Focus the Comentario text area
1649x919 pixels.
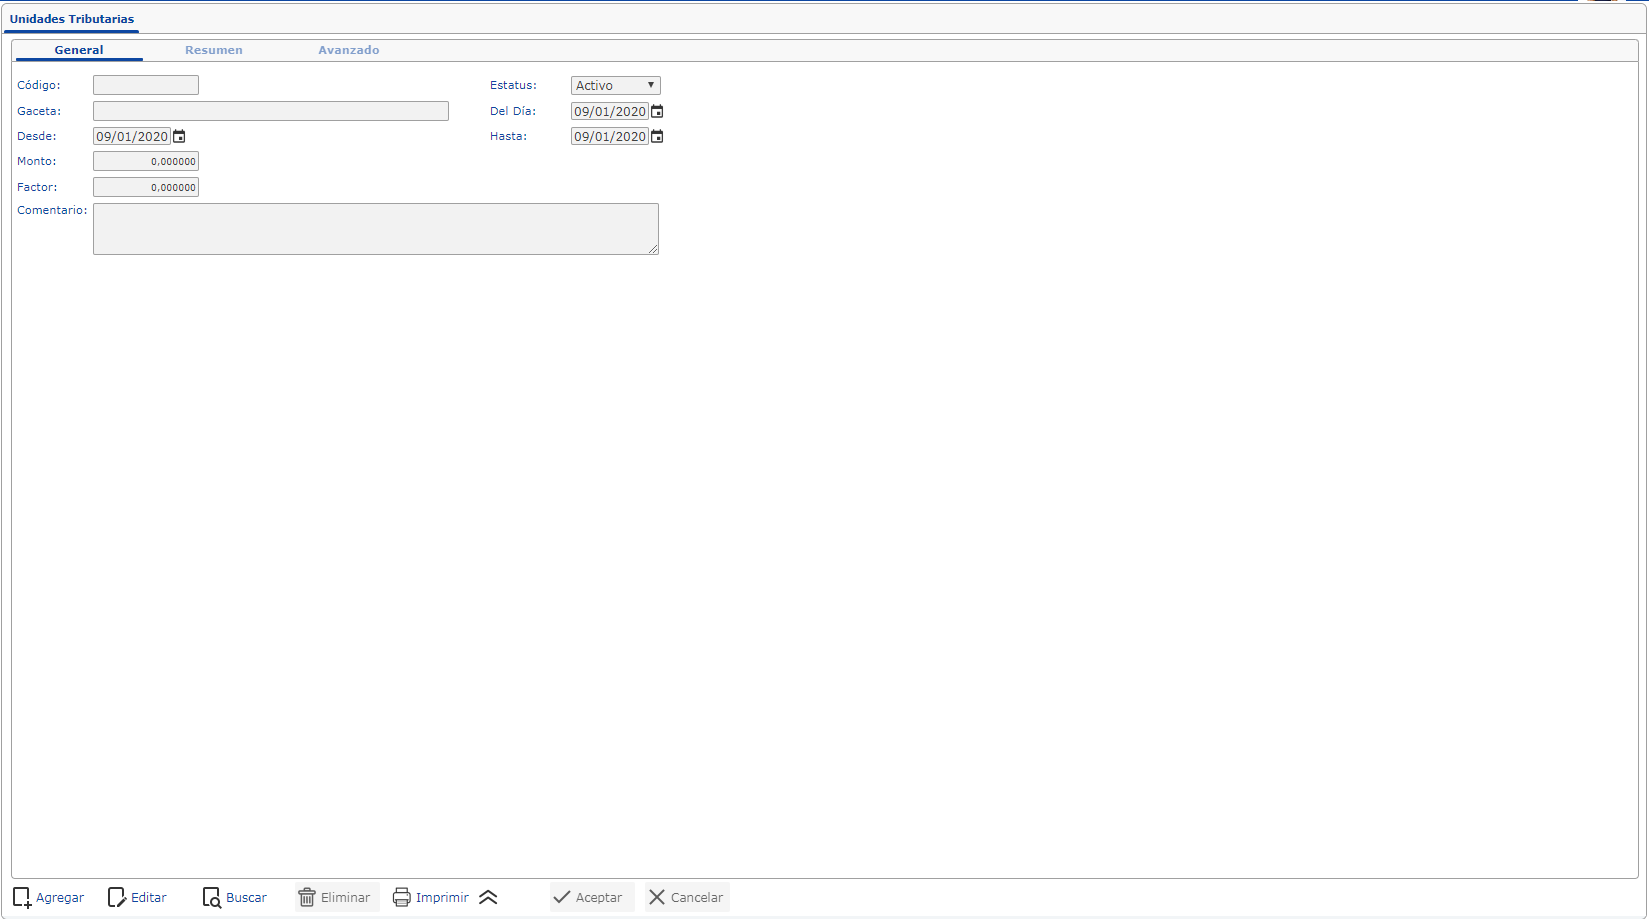click(376, 229)
